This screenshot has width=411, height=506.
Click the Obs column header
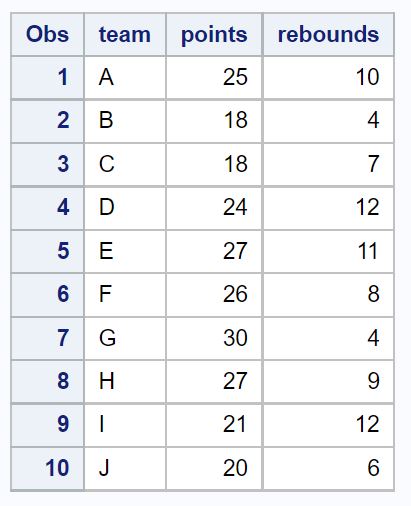pos(47,34)
